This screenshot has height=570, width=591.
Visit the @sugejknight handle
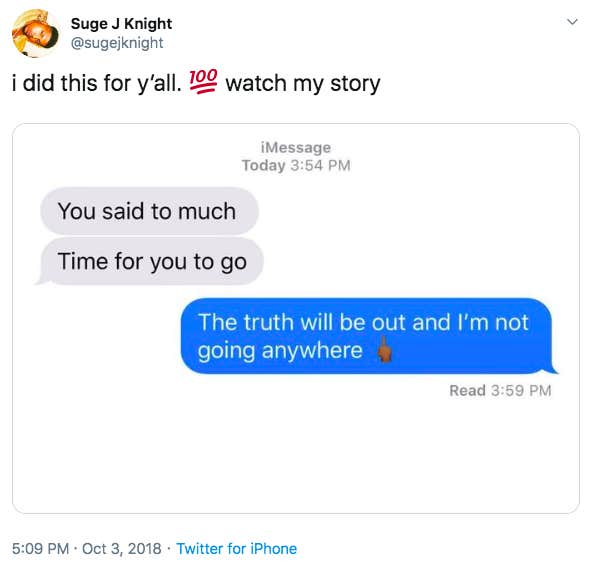click(x=117, y=43)
